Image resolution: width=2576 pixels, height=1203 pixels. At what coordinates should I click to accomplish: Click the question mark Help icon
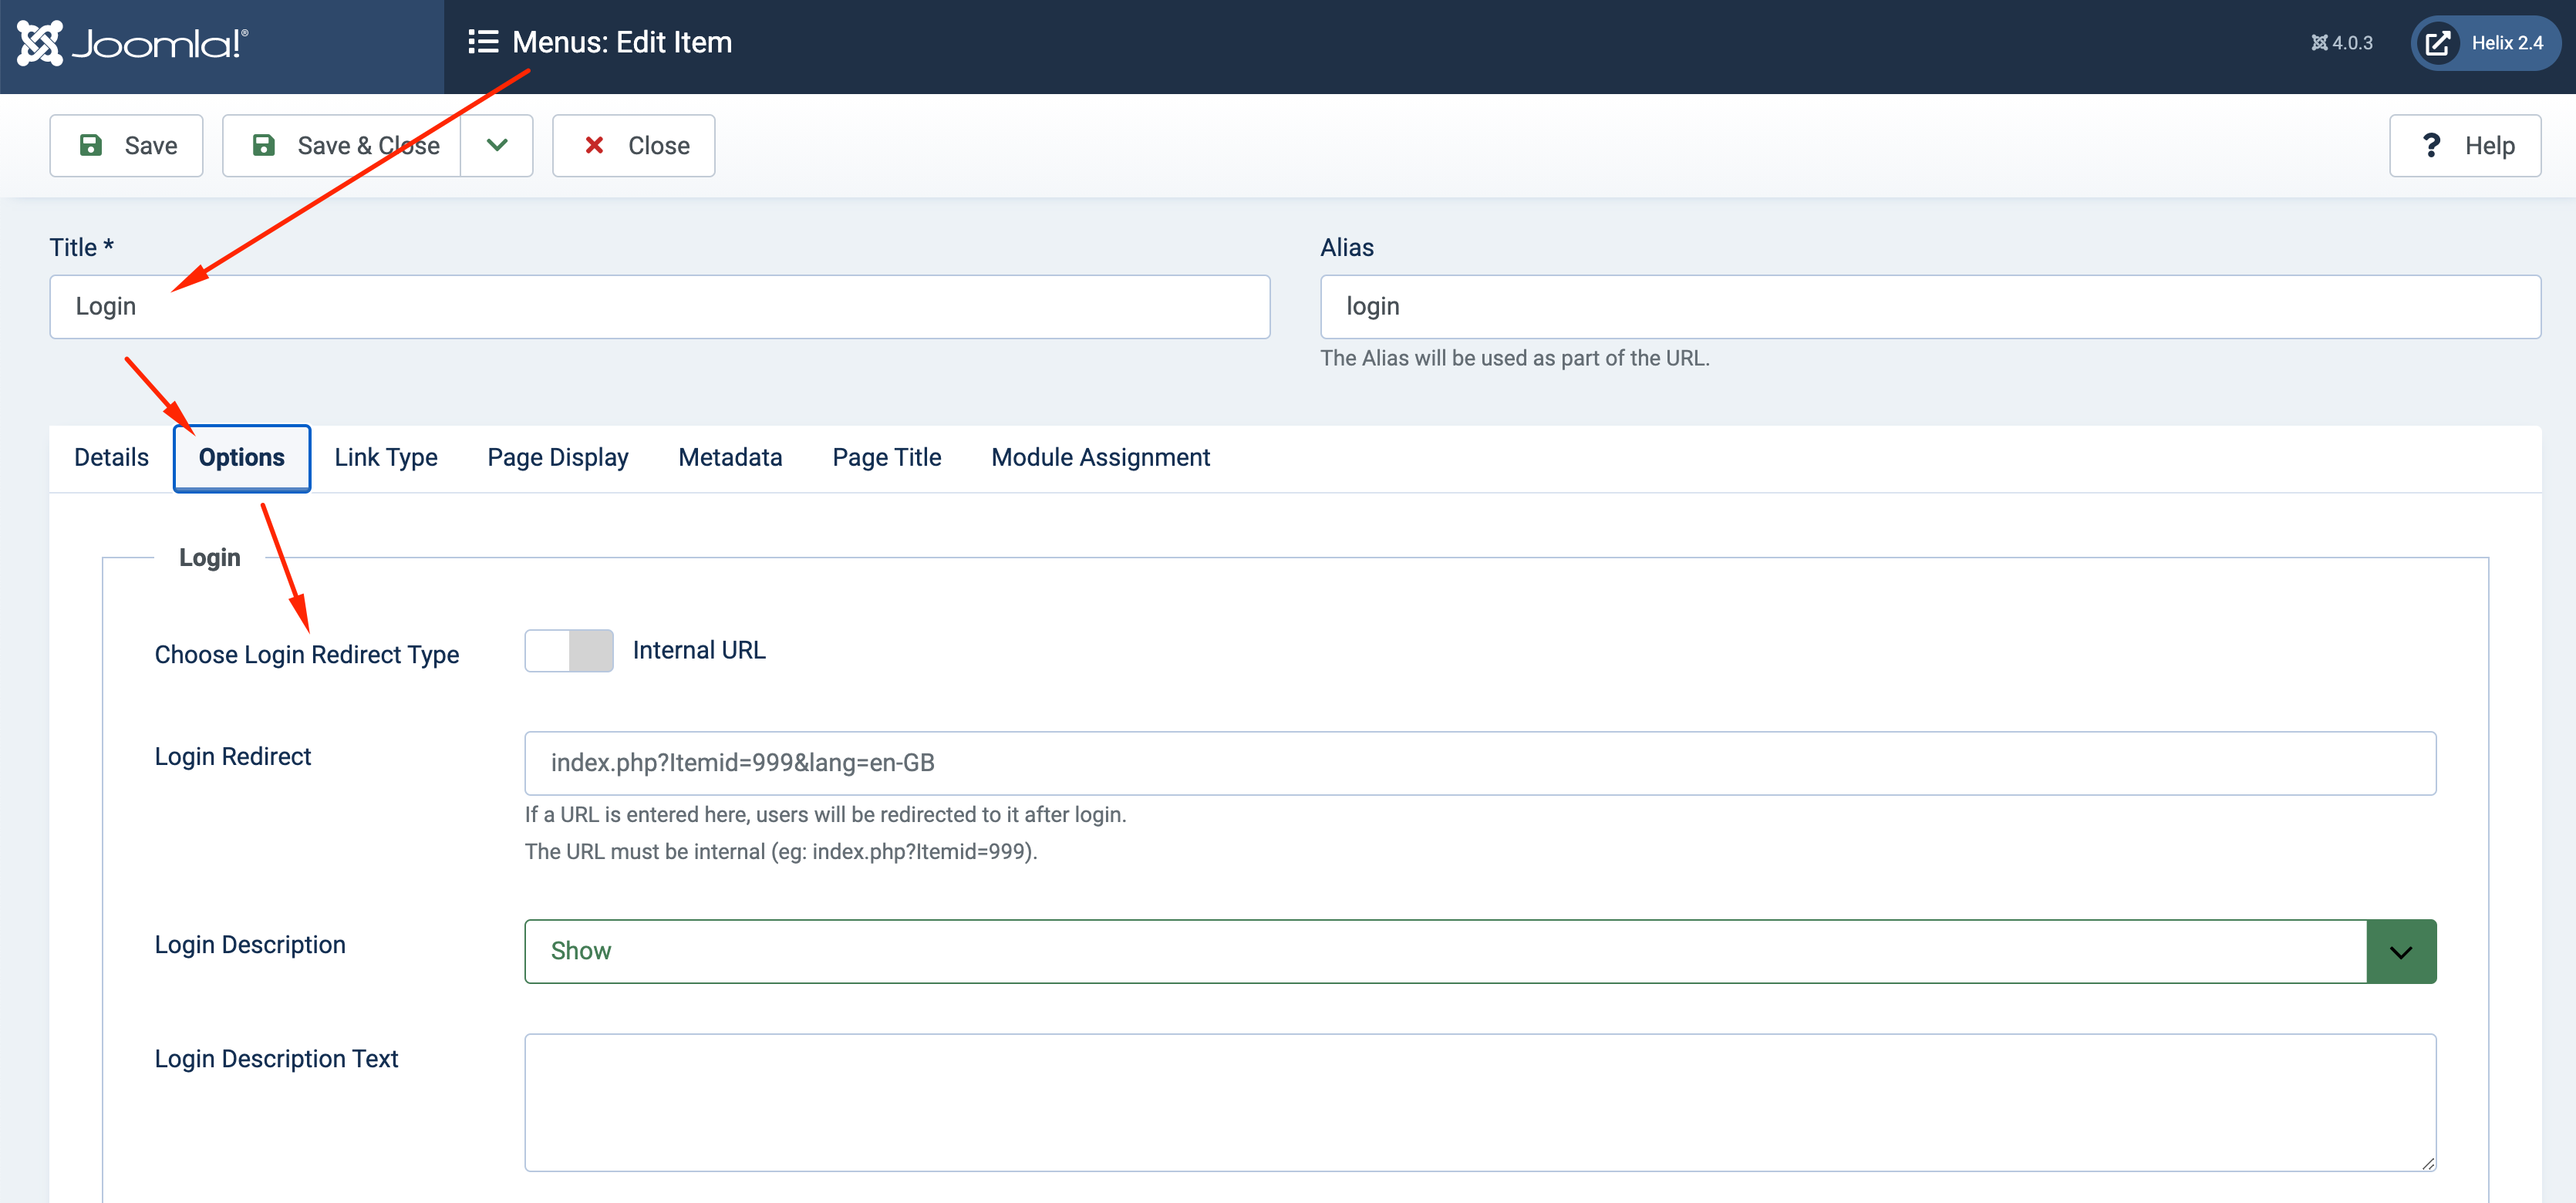[x=2431, y=146]
